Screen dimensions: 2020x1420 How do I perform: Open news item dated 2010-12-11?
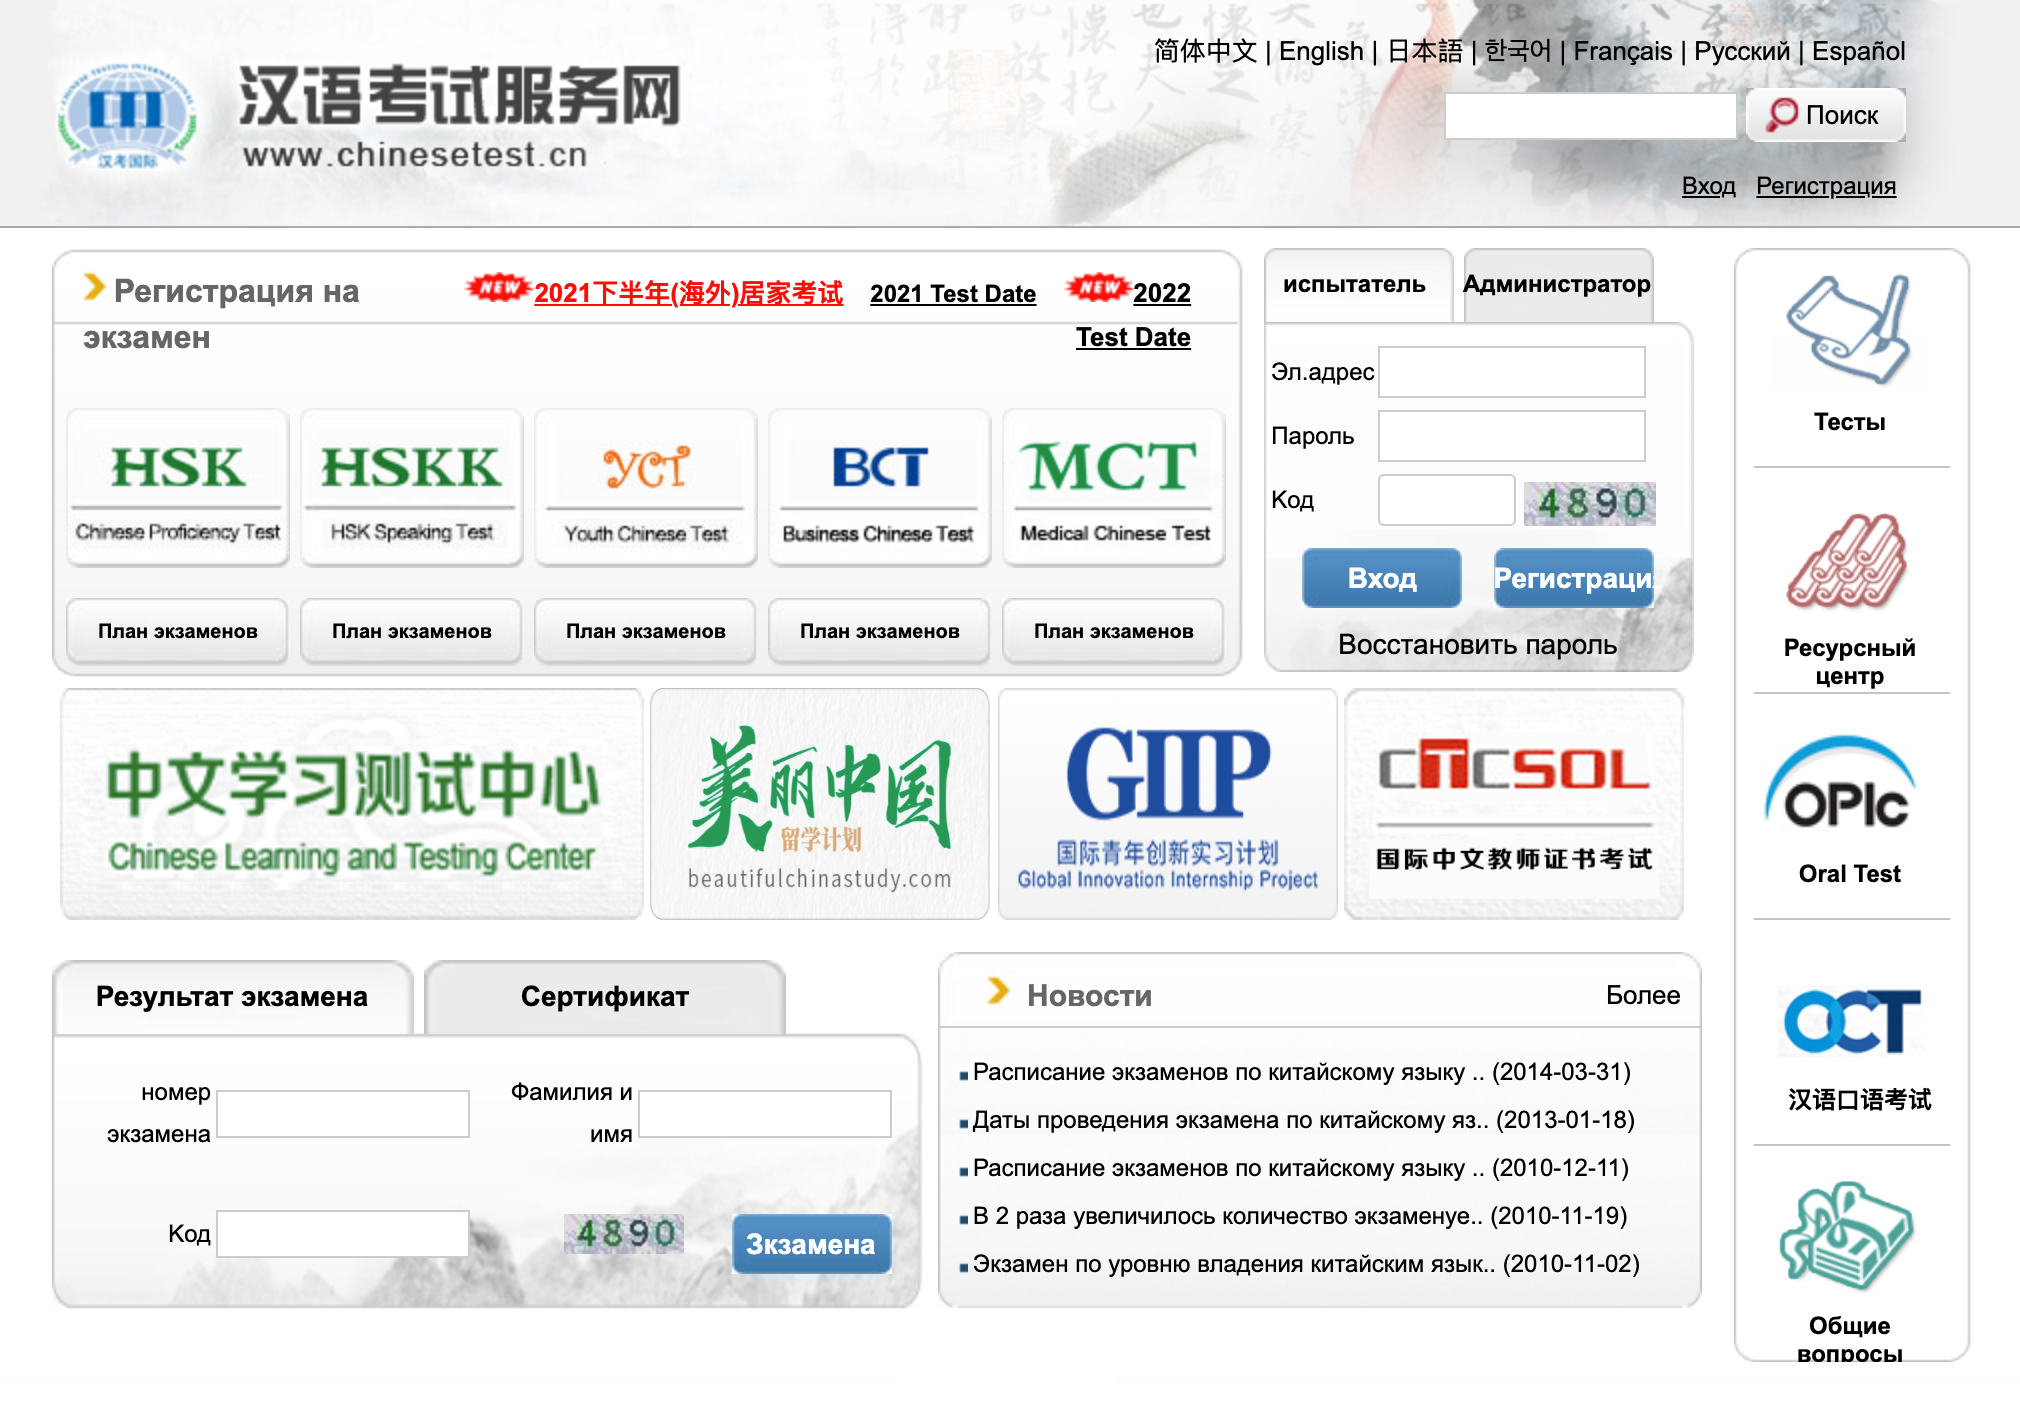tap(1301, 1168)
